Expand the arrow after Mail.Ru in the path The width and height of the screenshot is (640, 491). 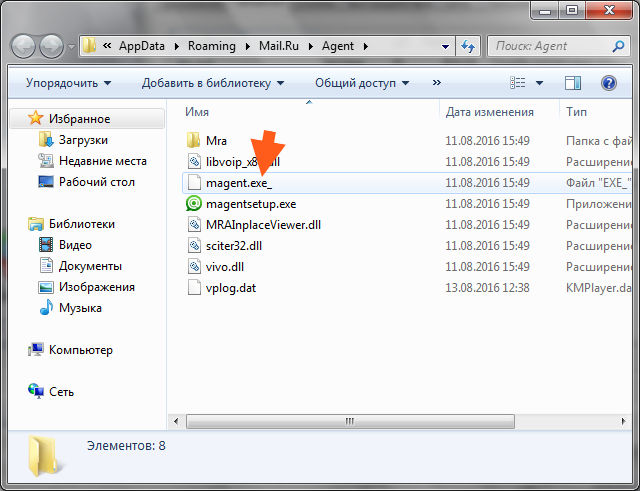click(311, 47)
